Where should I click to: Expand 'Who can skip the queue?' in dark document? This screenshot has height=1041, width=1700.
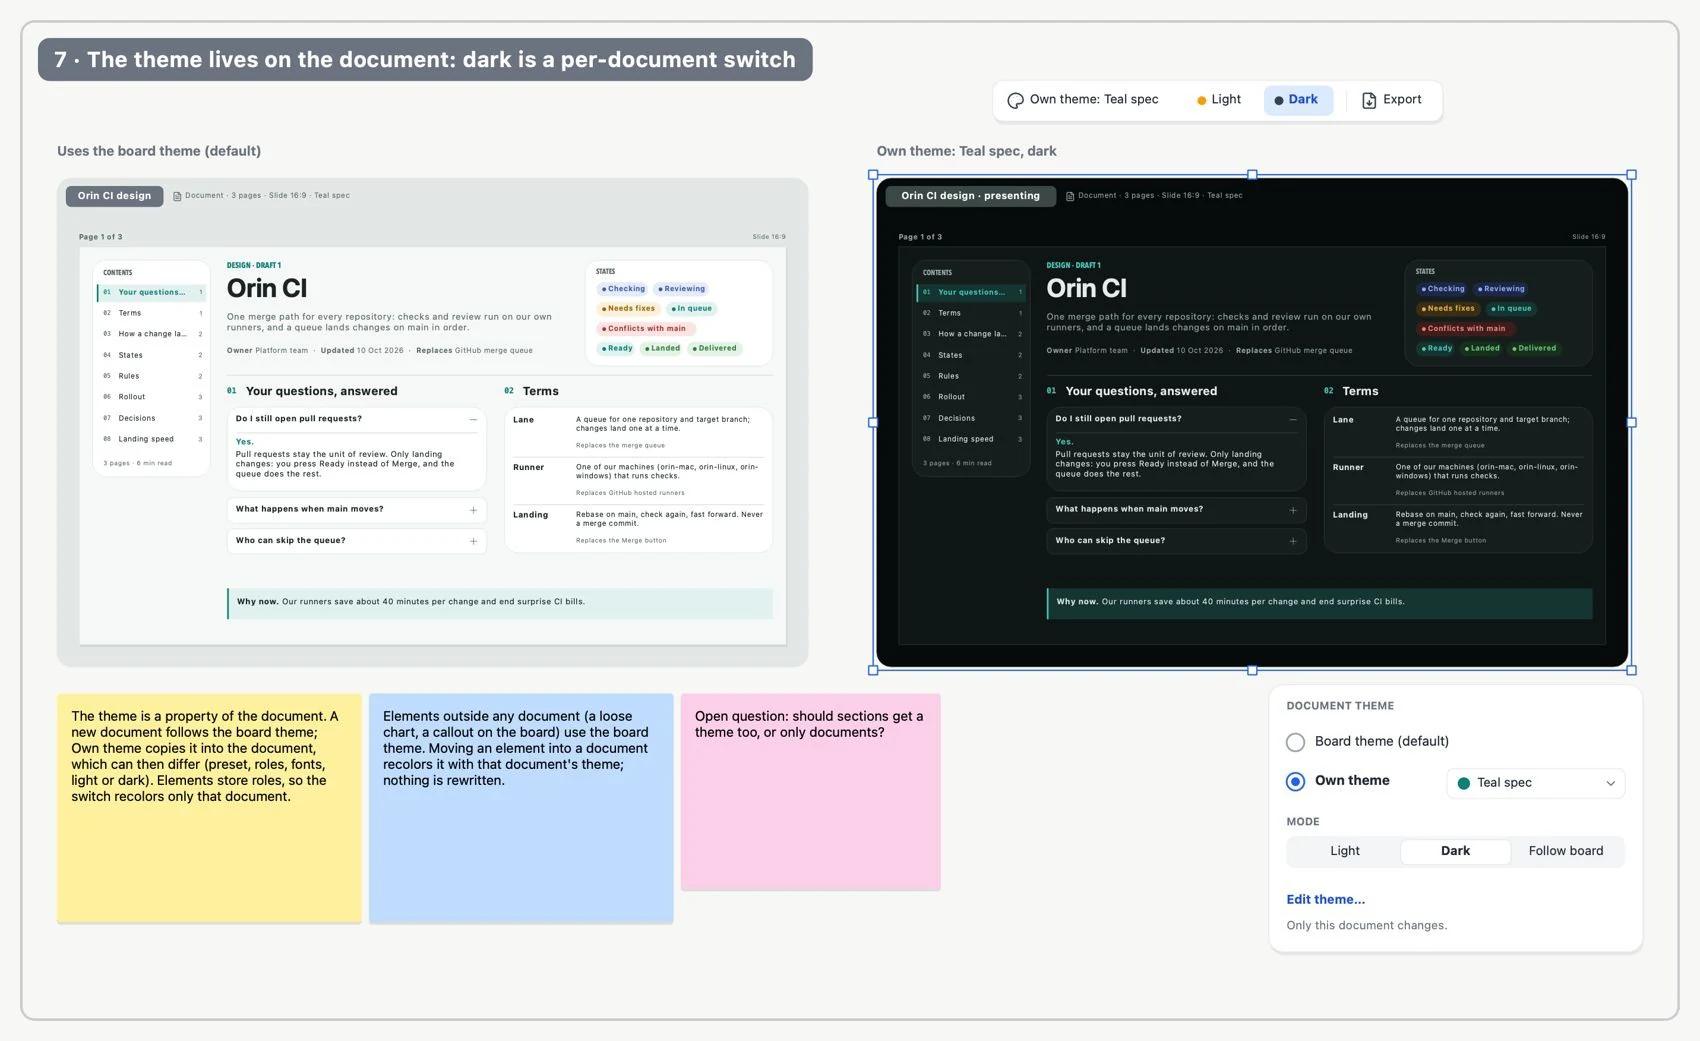point(1293,541)
